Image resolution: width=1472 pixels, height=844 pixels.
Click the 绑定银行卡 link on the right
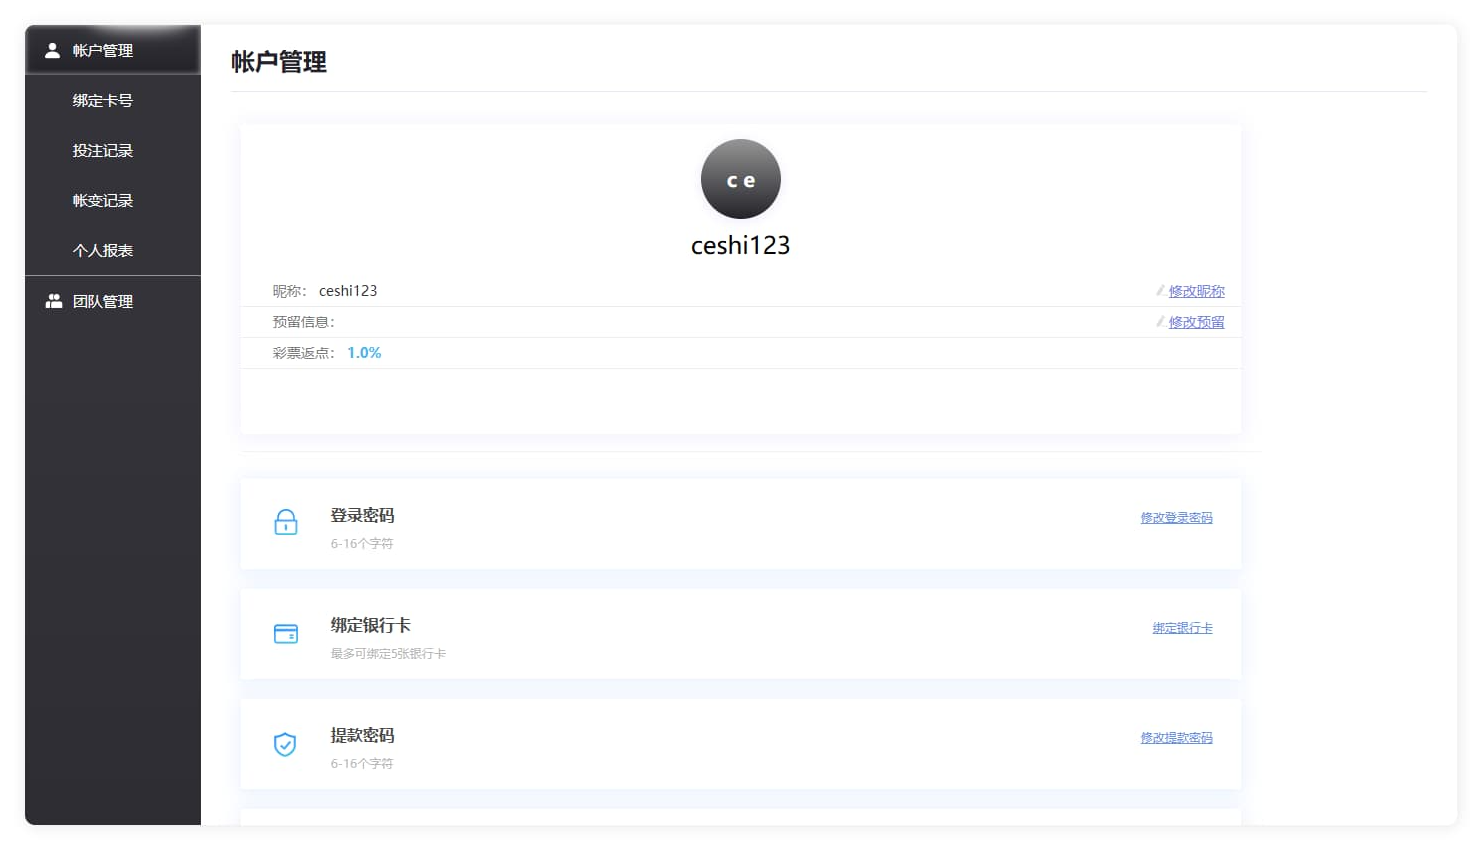pos(1182,628)
